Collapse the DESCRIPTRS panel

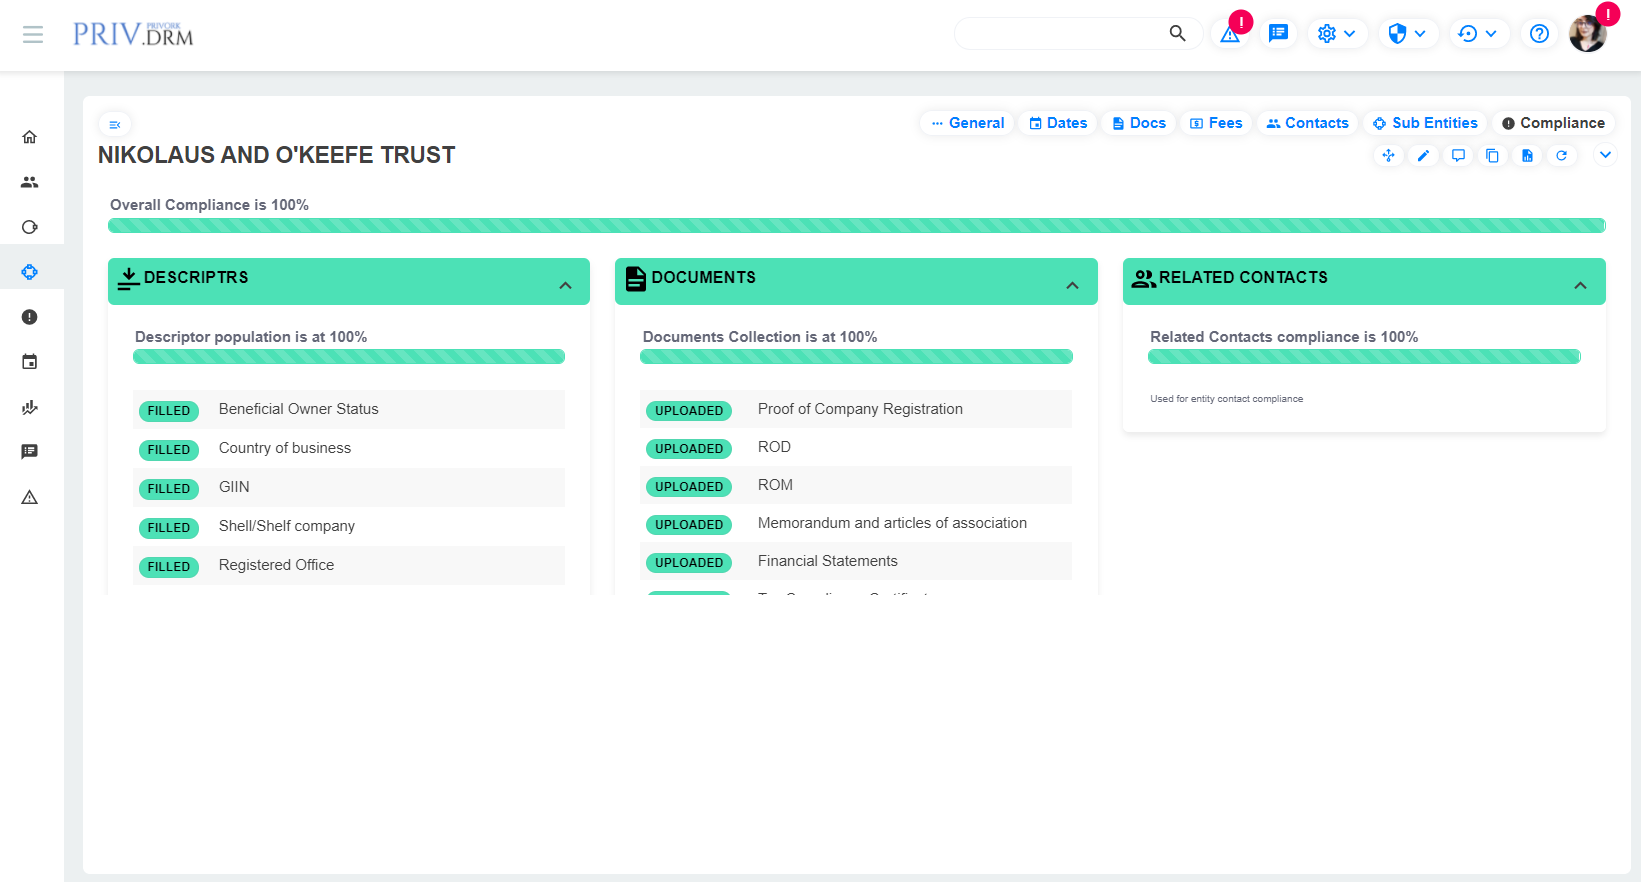tap(565, 285)
